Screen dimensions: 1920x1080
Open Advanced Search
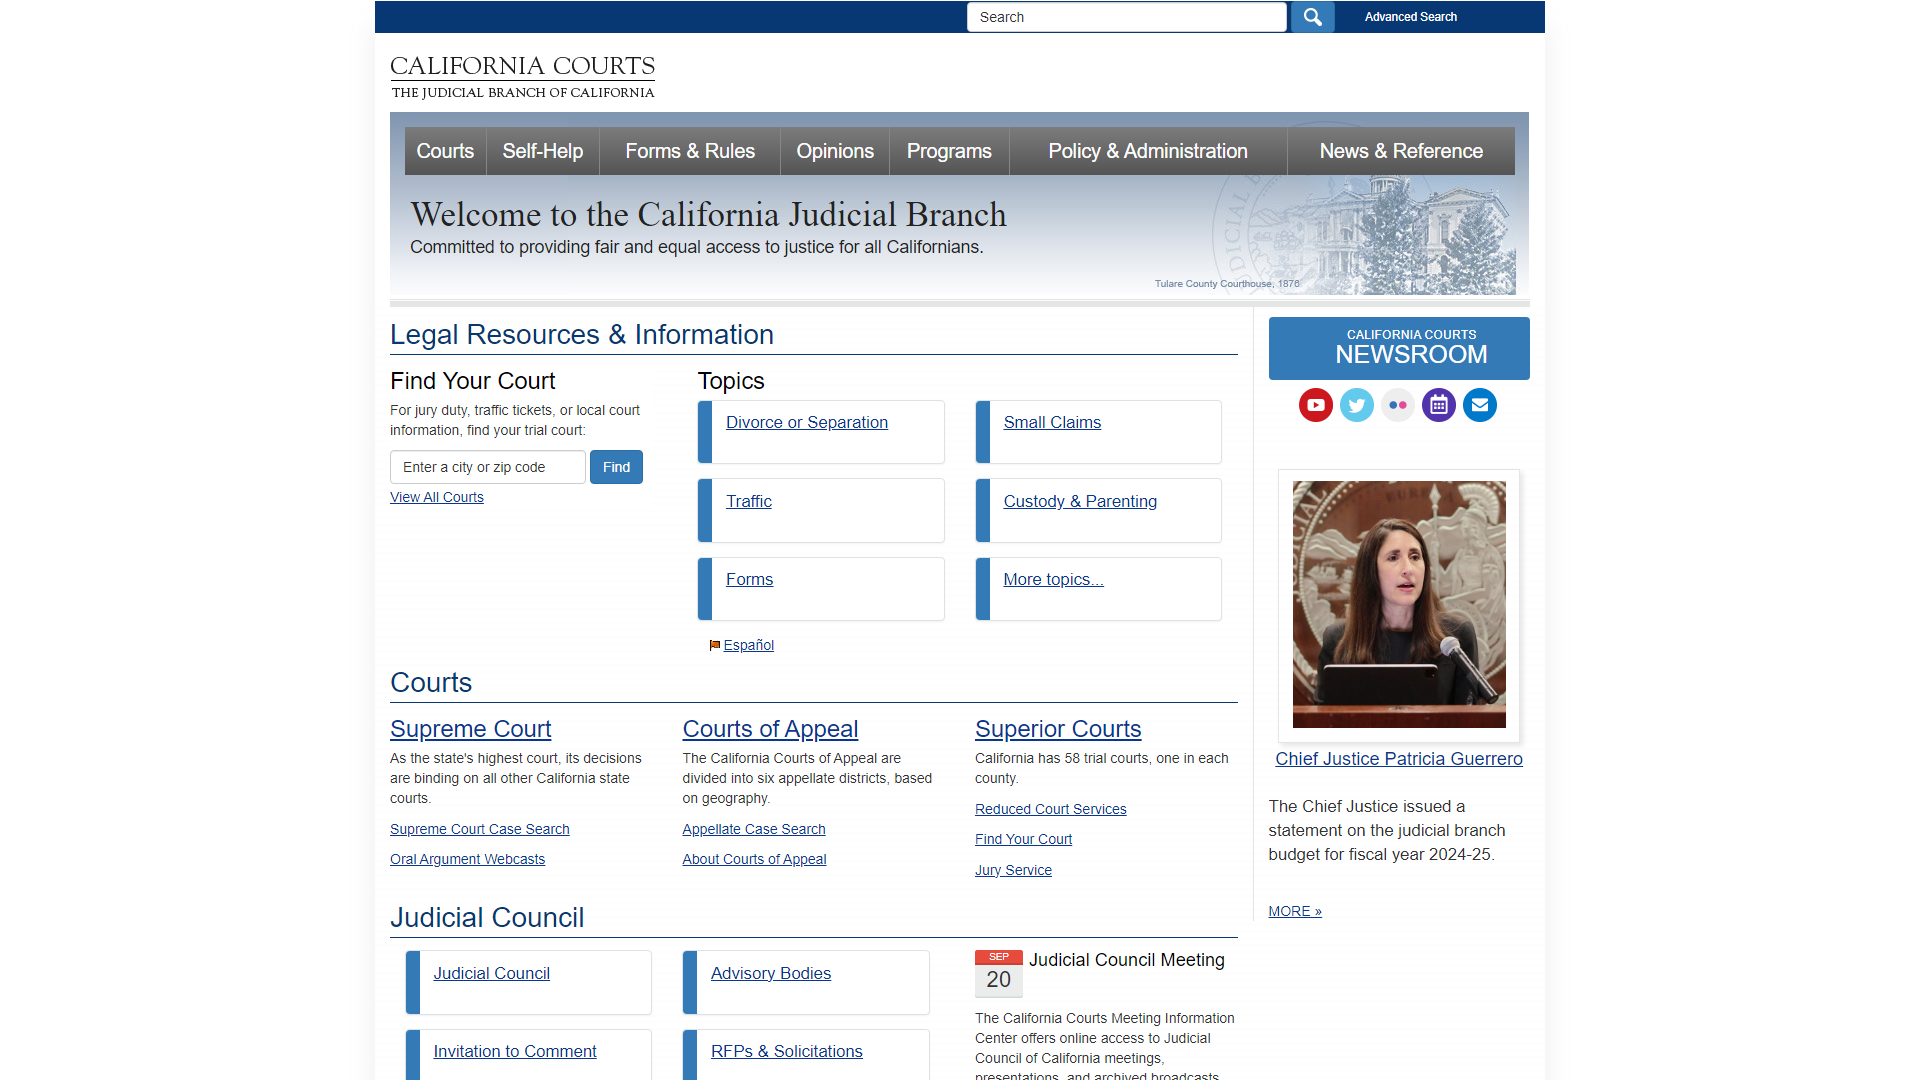(1410, 17)
